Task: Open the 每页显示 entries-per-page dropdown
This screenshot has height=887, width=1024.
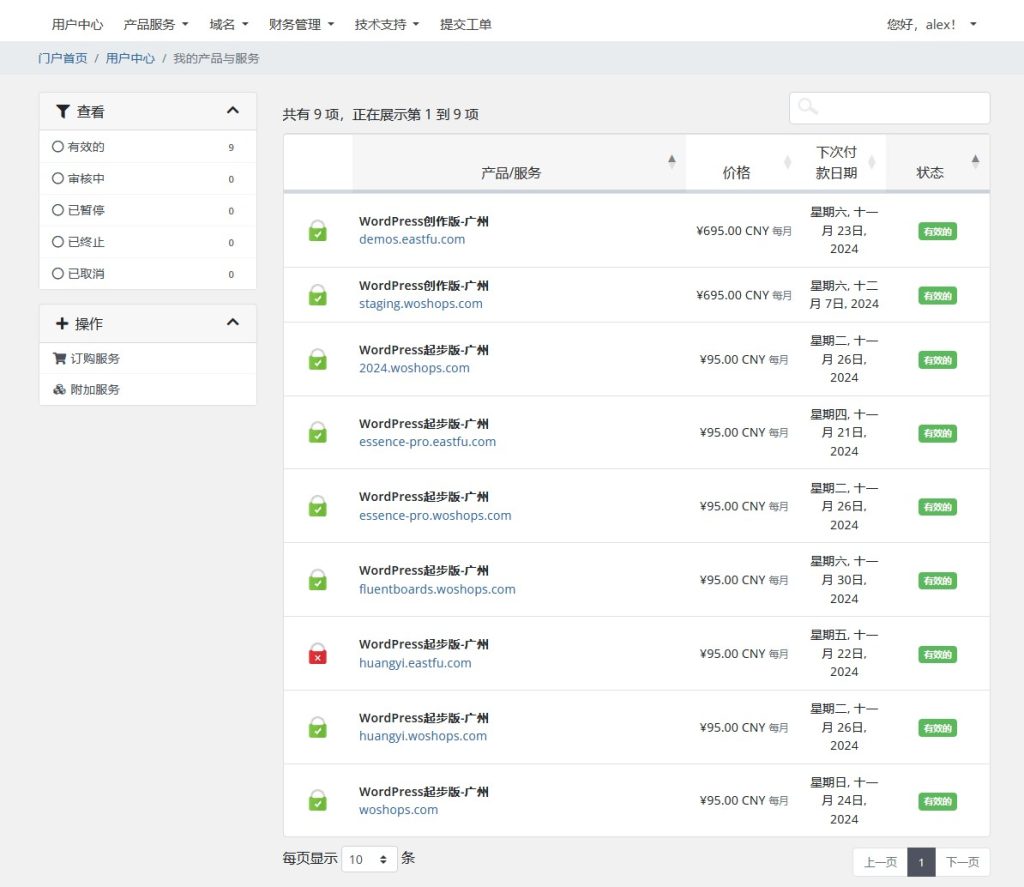Action: (369, 859)
